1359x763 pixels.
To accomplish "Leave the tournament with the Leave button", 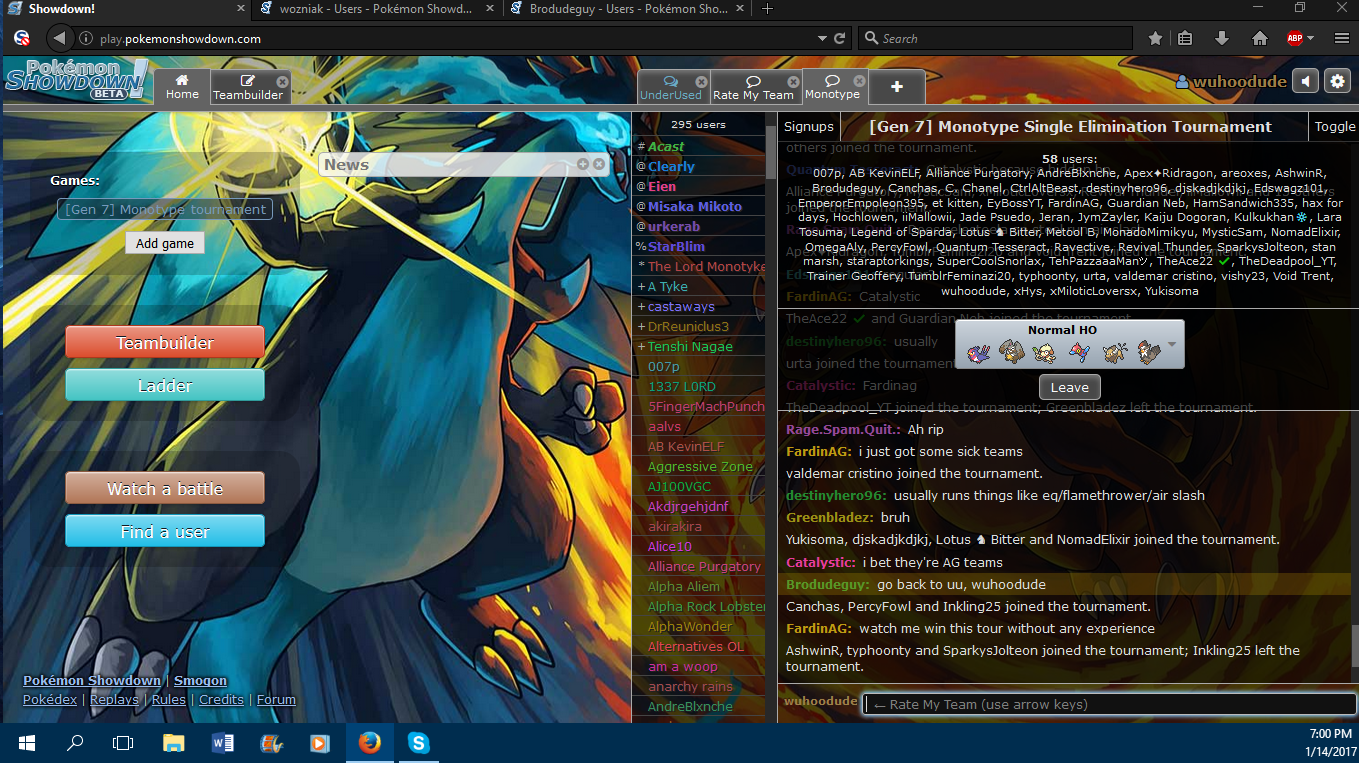I will tap(1069, 387).
